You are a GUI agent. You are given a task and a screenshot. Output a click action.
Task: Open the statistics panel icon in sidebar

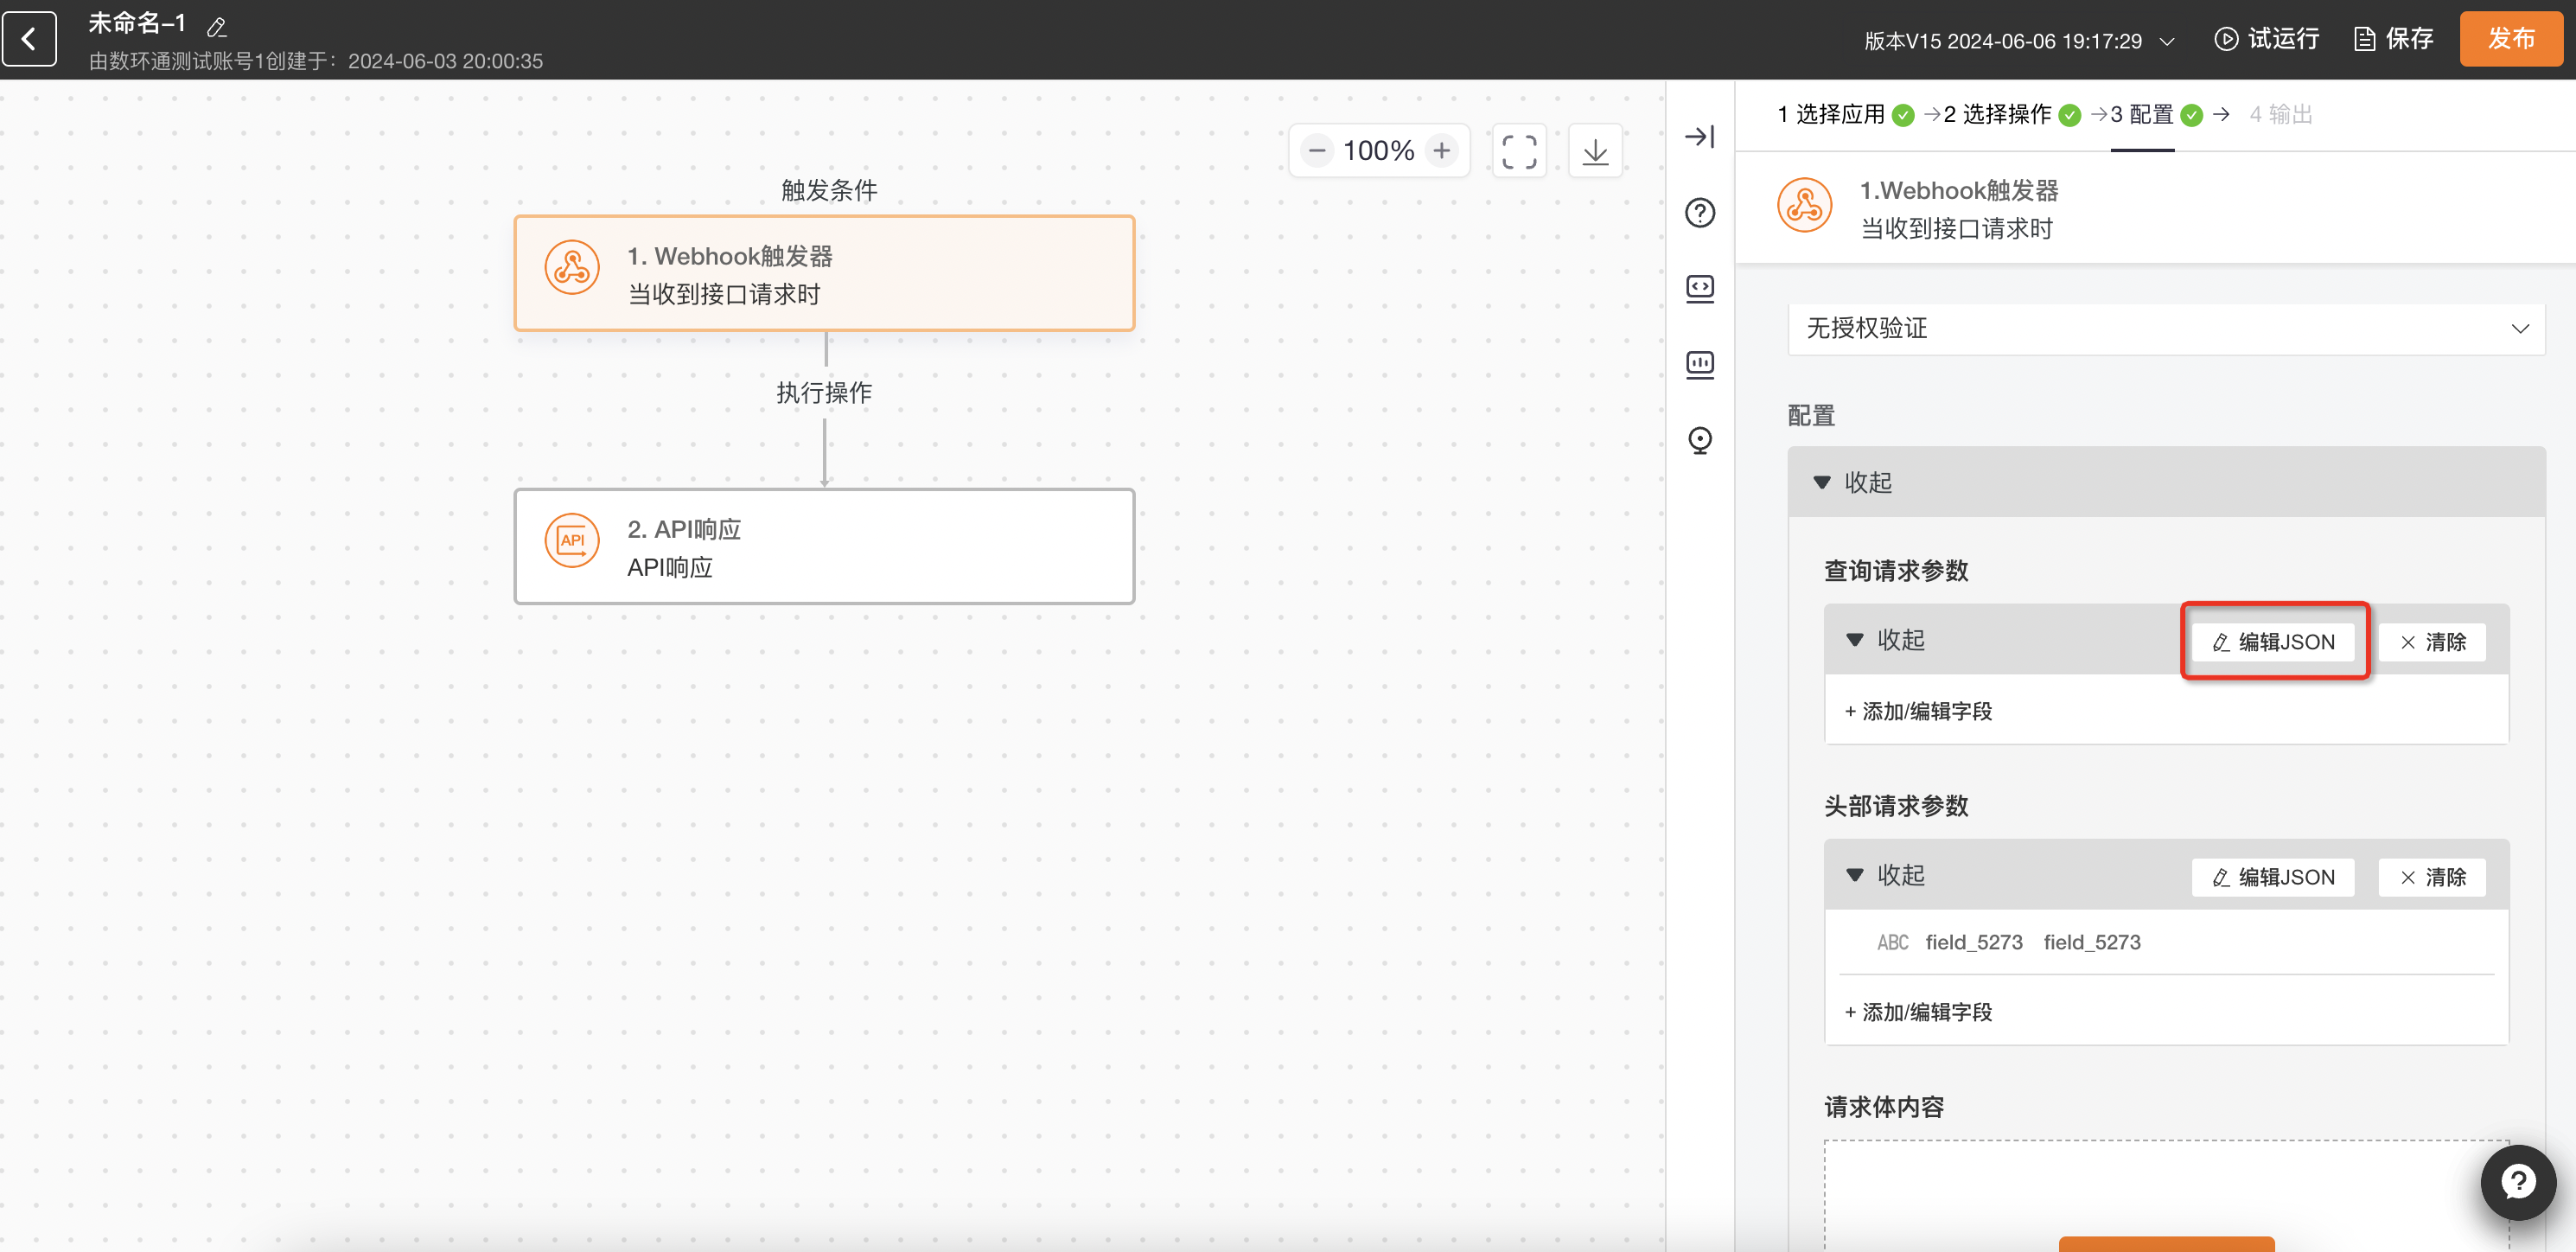(1699, 364)
